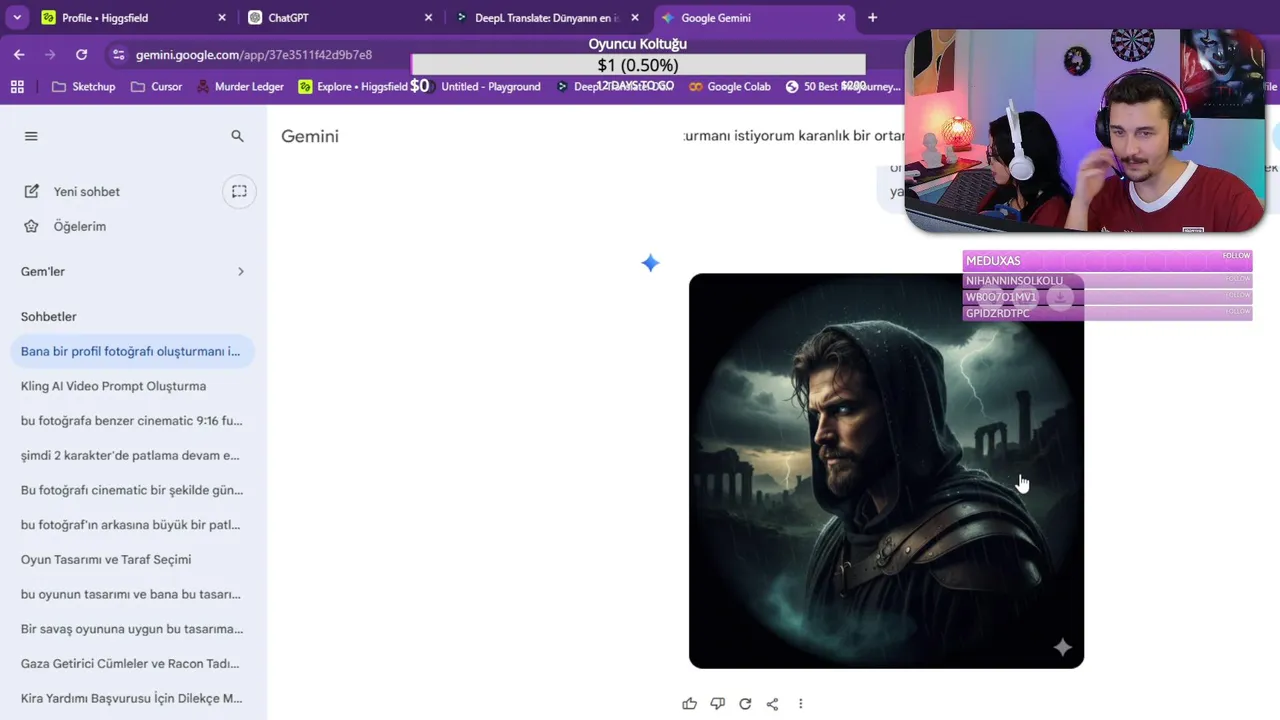
Task: Open the three-dot more options menu
Action: (800, 704)
